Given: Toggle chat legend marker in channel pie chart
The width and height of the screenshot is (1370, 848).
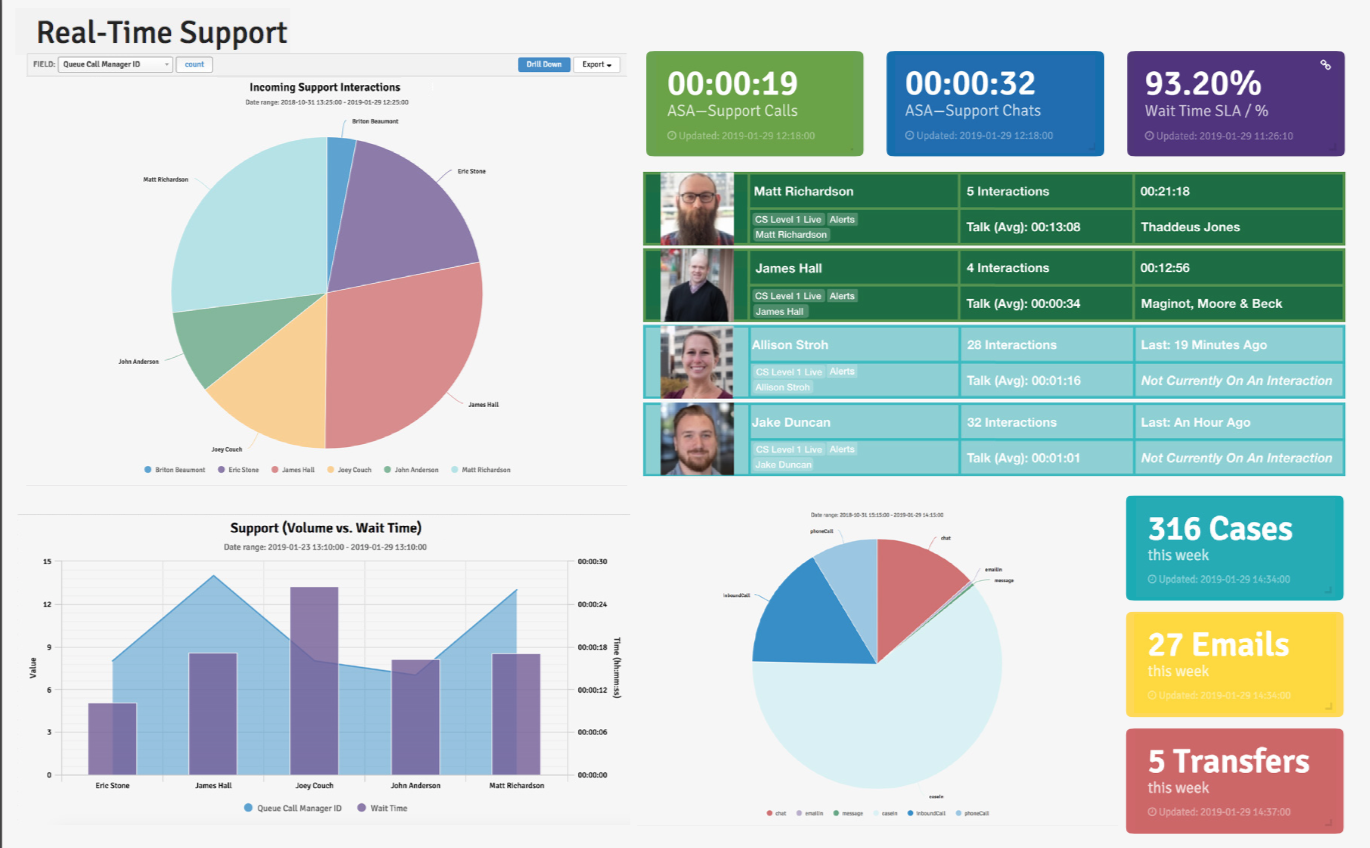Looking at the screenshot, I should click(x=769, y=813).
